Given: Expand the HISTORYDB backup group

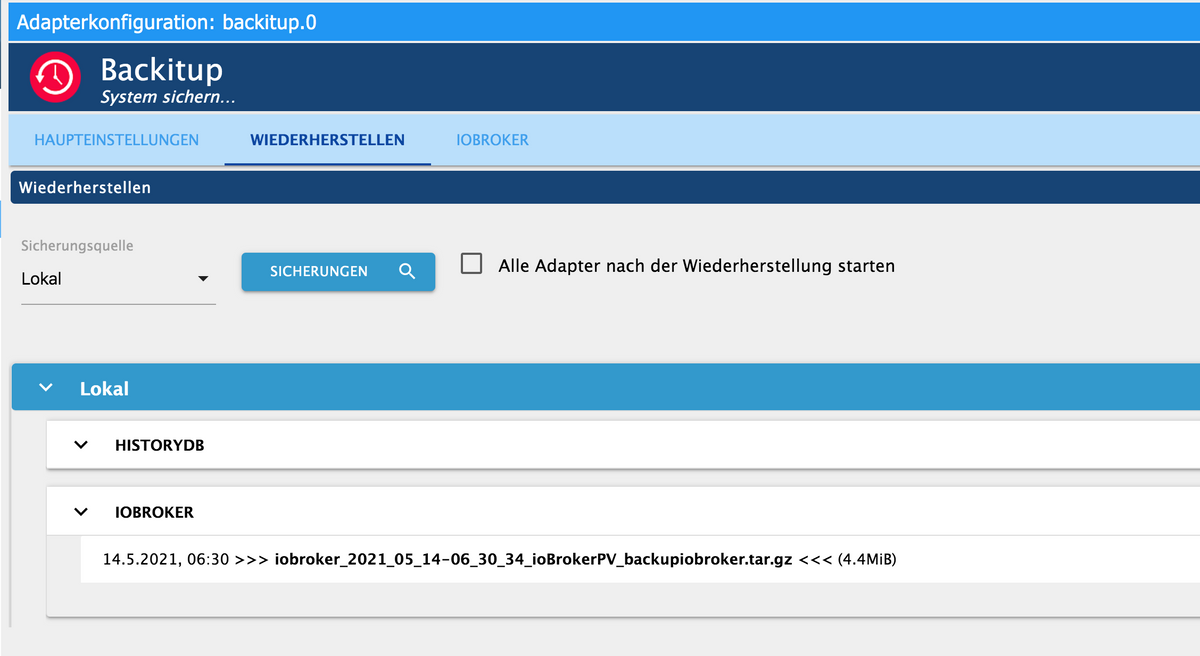Looking at the screenshot, I should [x=81, y=445].
